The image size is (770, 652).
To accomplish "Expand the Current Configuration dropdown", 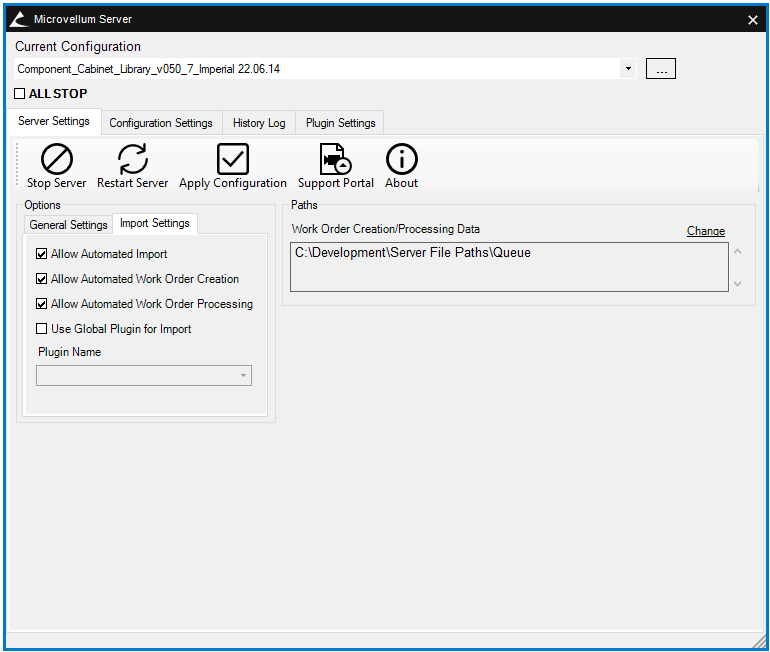I will tap(627, 69).
